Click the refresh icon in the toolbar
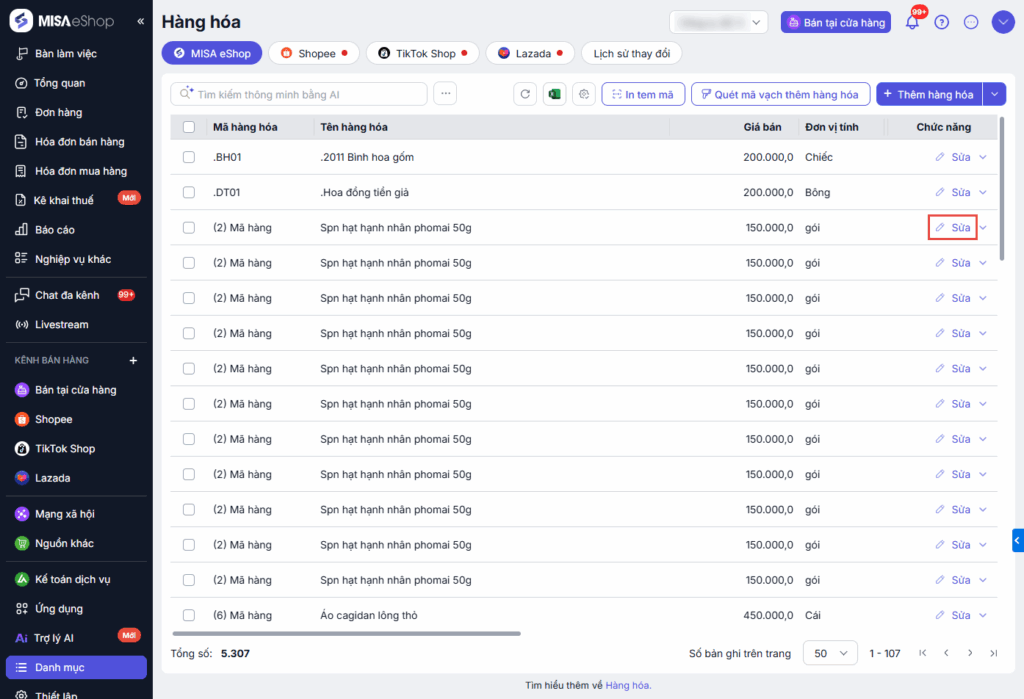 point(526,94)
